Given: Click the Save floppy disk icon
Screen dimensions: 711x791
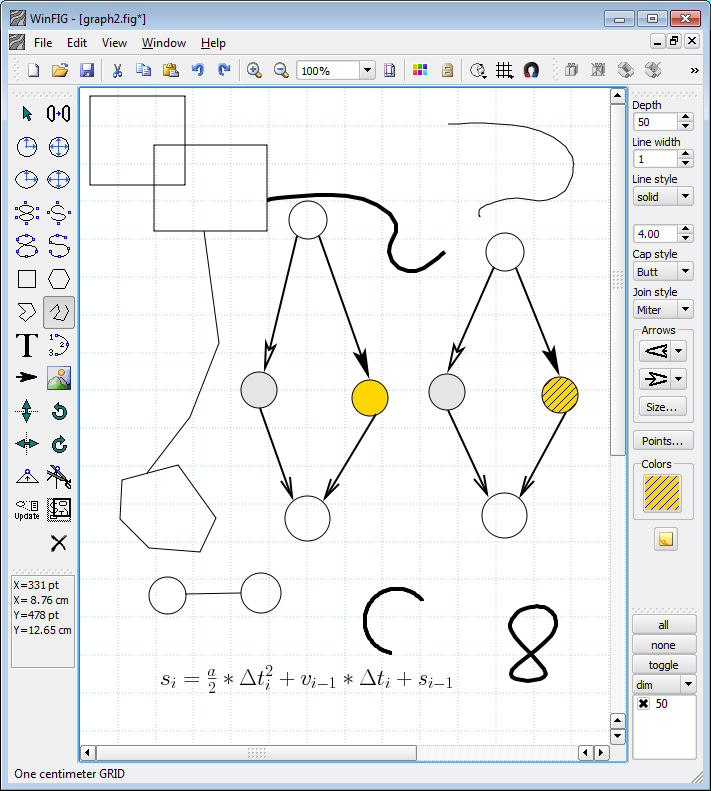Looking at the screenshot, I should pos(87,70).
